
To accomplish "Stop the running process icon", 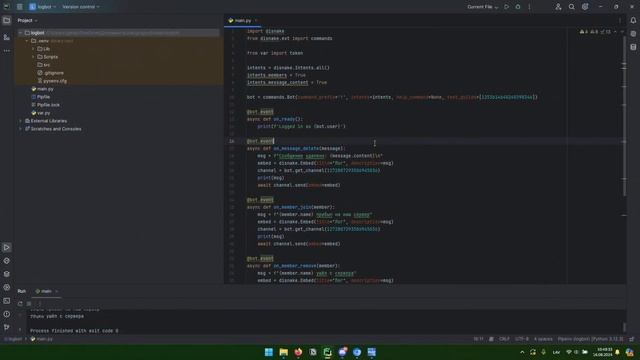I will pos(29,304).
